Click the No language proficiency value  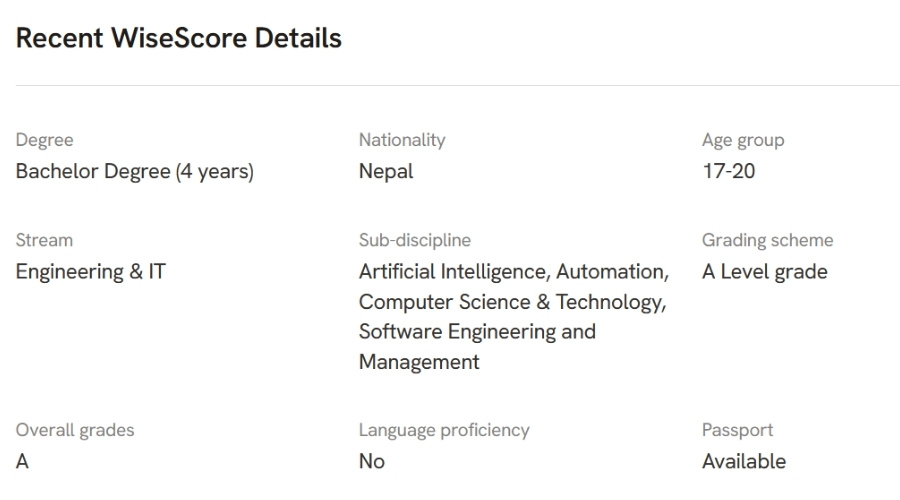[x=371, y=461]
